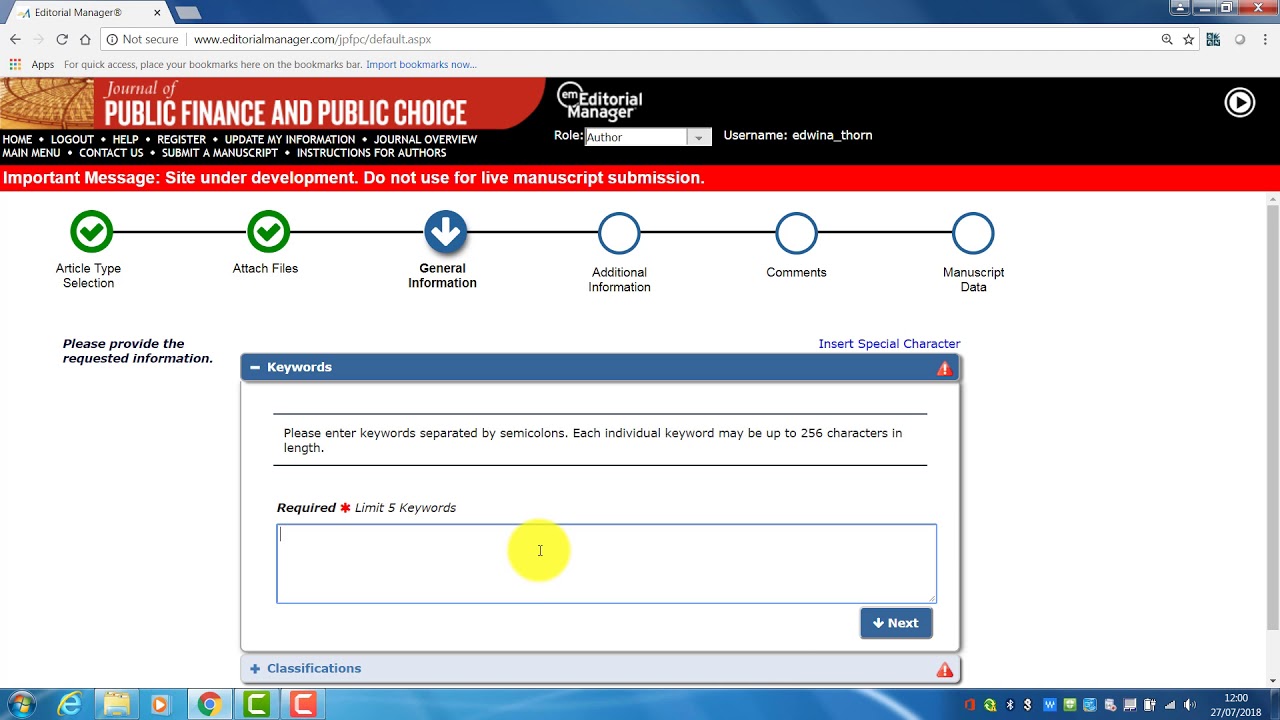This screenshot has width=1280, height=720.
Task: Click the Office tray icon
Action: (969, 705)
